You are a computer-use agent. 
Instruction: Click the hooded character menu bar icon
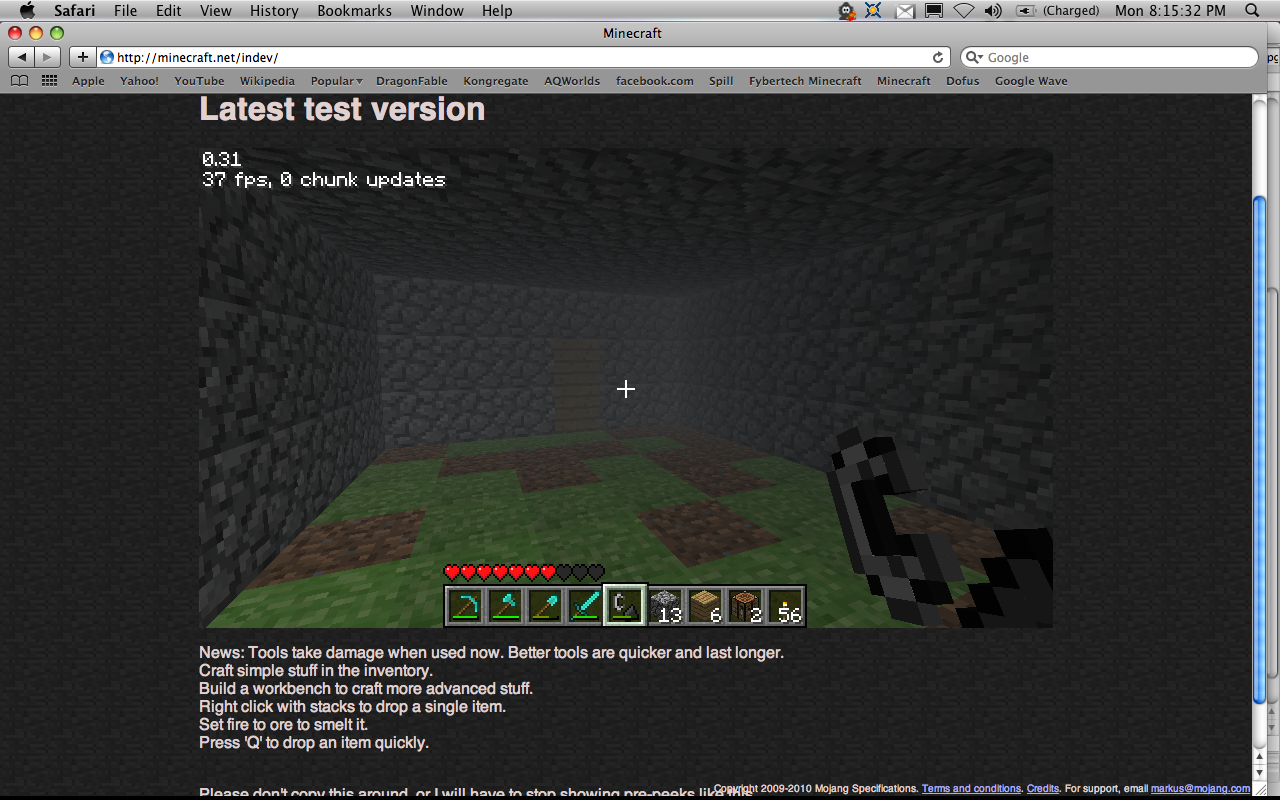click(x=847, y=11)
